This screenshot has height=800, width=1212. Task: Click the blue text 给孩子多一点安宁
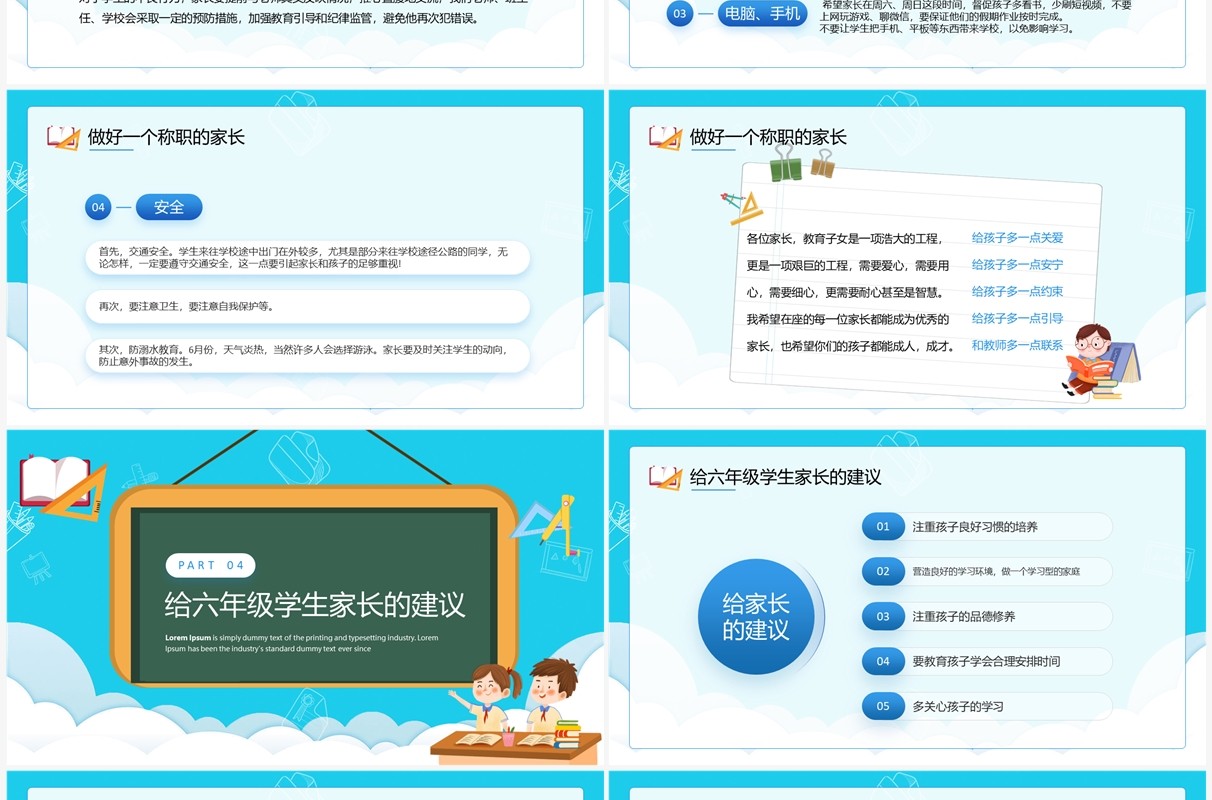click(x=1017, y=265)
